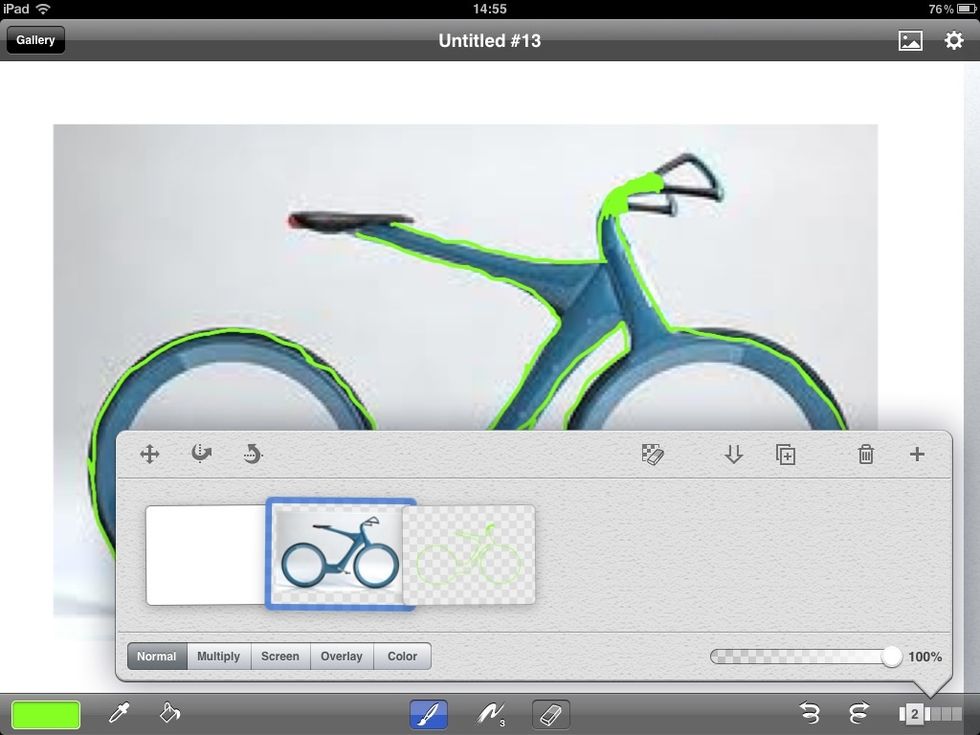Switch to the Eraser tool

[548, 713]
